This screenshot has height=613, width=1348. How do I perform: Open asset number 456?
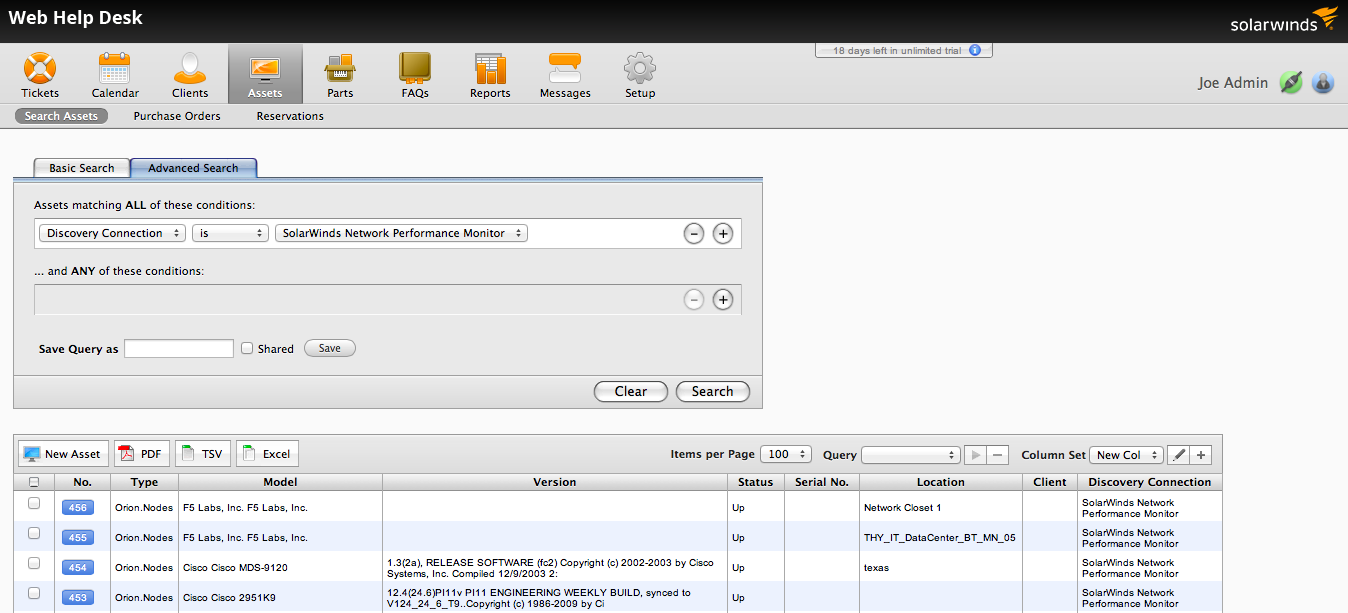78,508
